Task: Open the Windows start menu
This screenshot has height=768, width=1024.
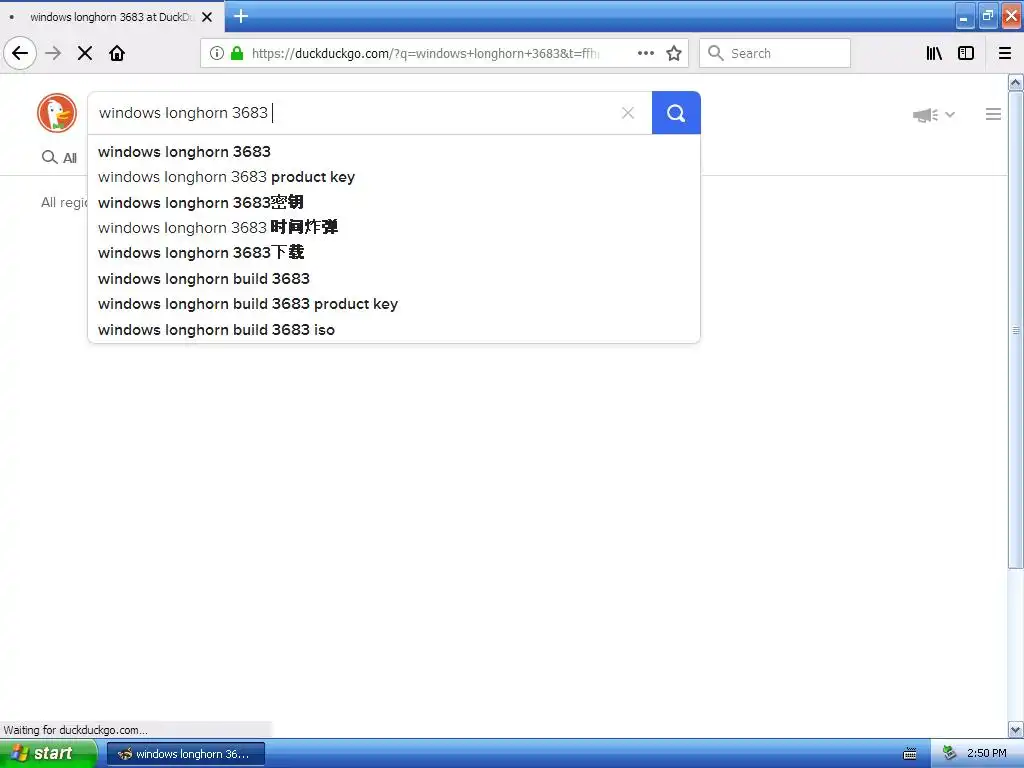Action: pos(47,754)
